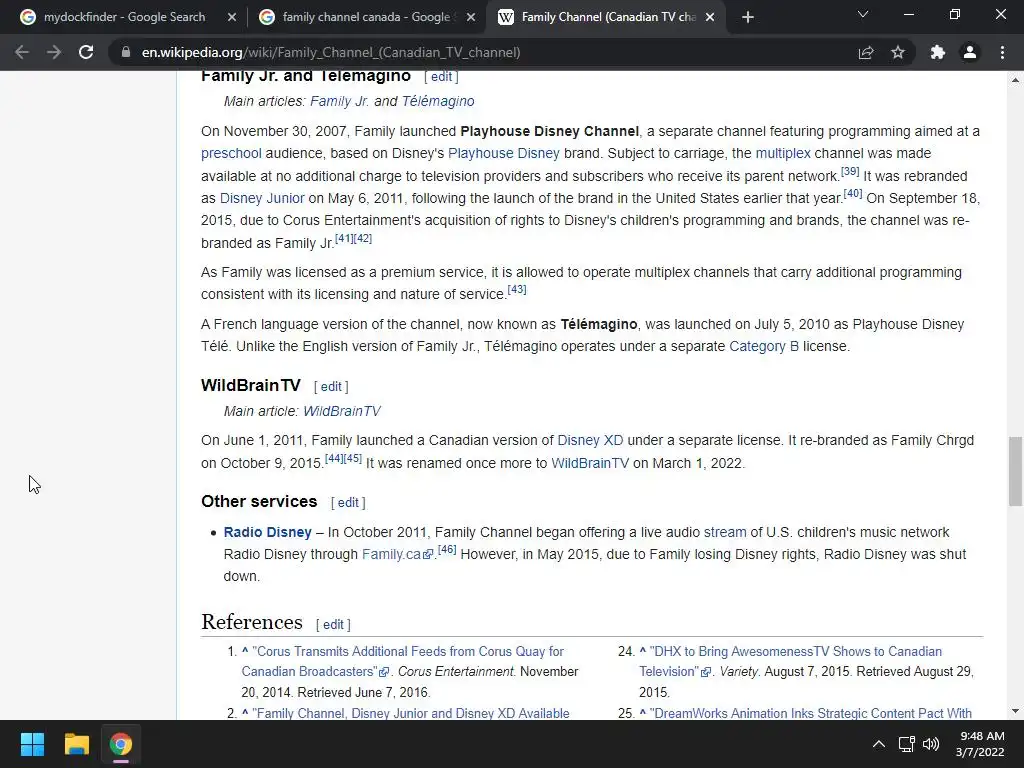This screenshot has width=1024, height=768.
Task: Reload the Wikipedia page
Action: [x=86, y=52]
